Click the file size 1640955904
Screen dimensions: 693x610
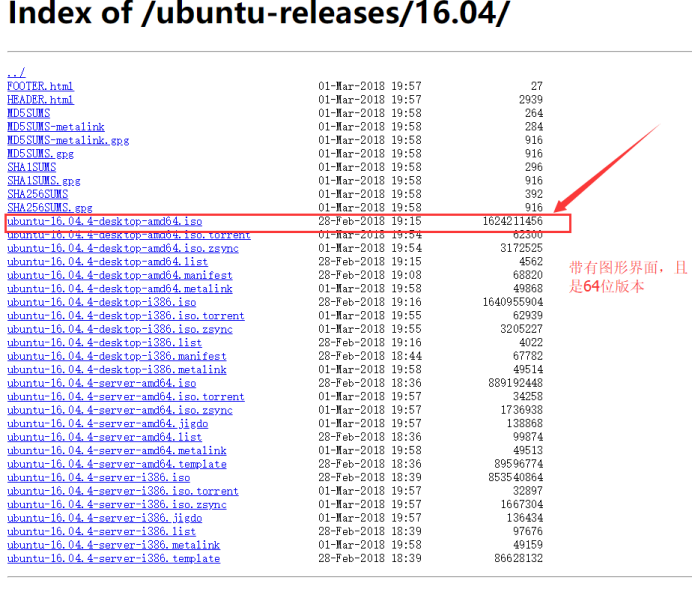(513, 302)
